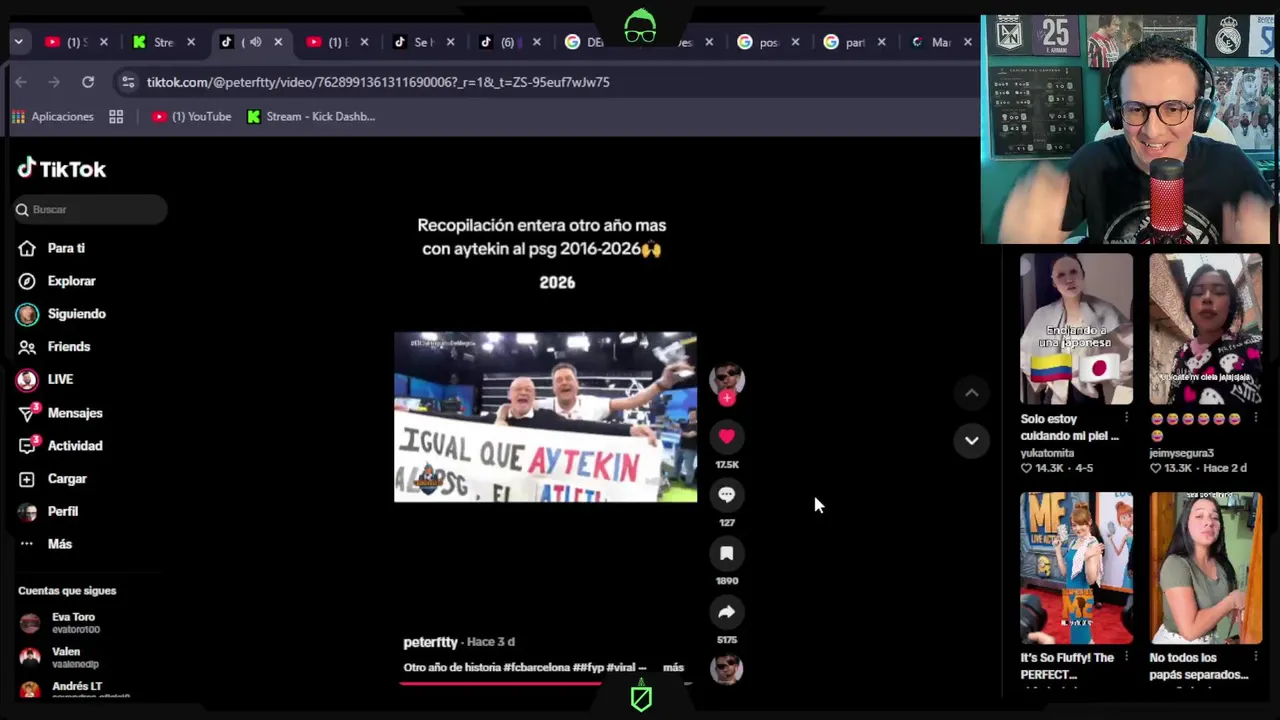The width and height of the screenshot is (1280, 720).
Task: Seek on the video progress bar
Action: 545,684
